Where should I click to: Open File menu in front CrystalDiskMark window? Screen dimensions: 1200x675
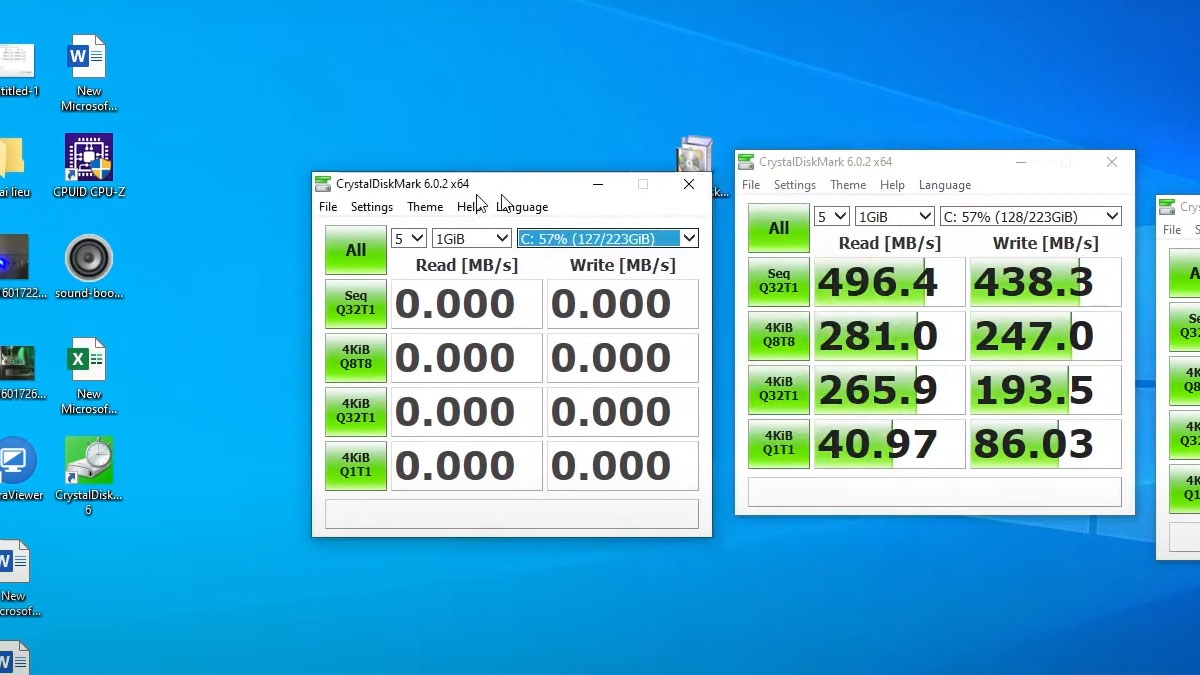328,207
